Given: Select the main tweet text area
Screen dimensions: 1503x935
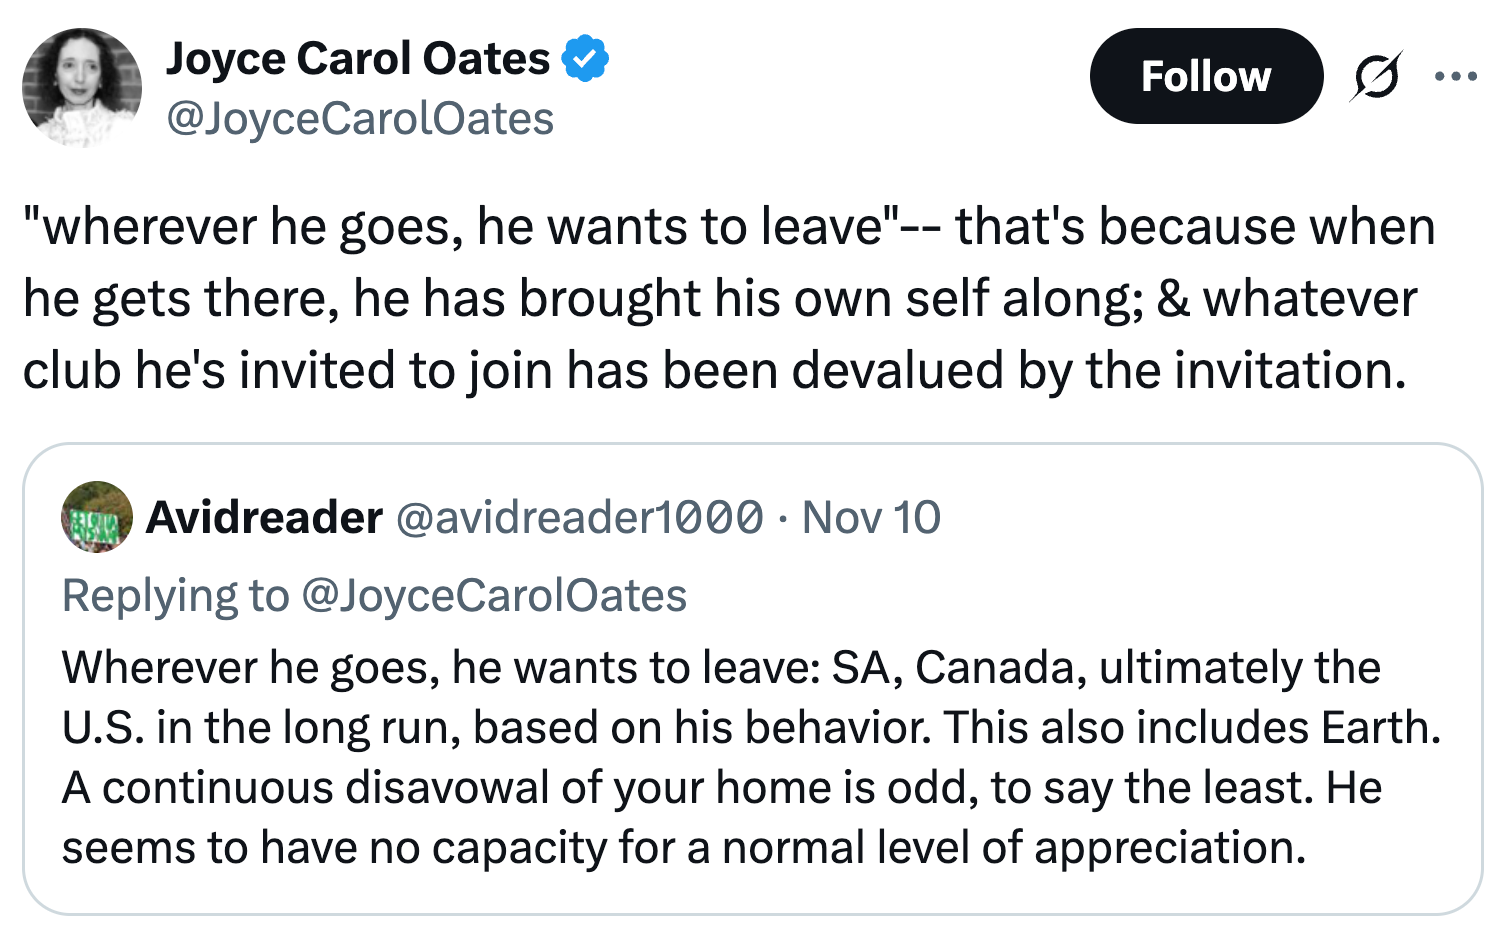Looking at the screenshot, I should [x=727, y=296].
